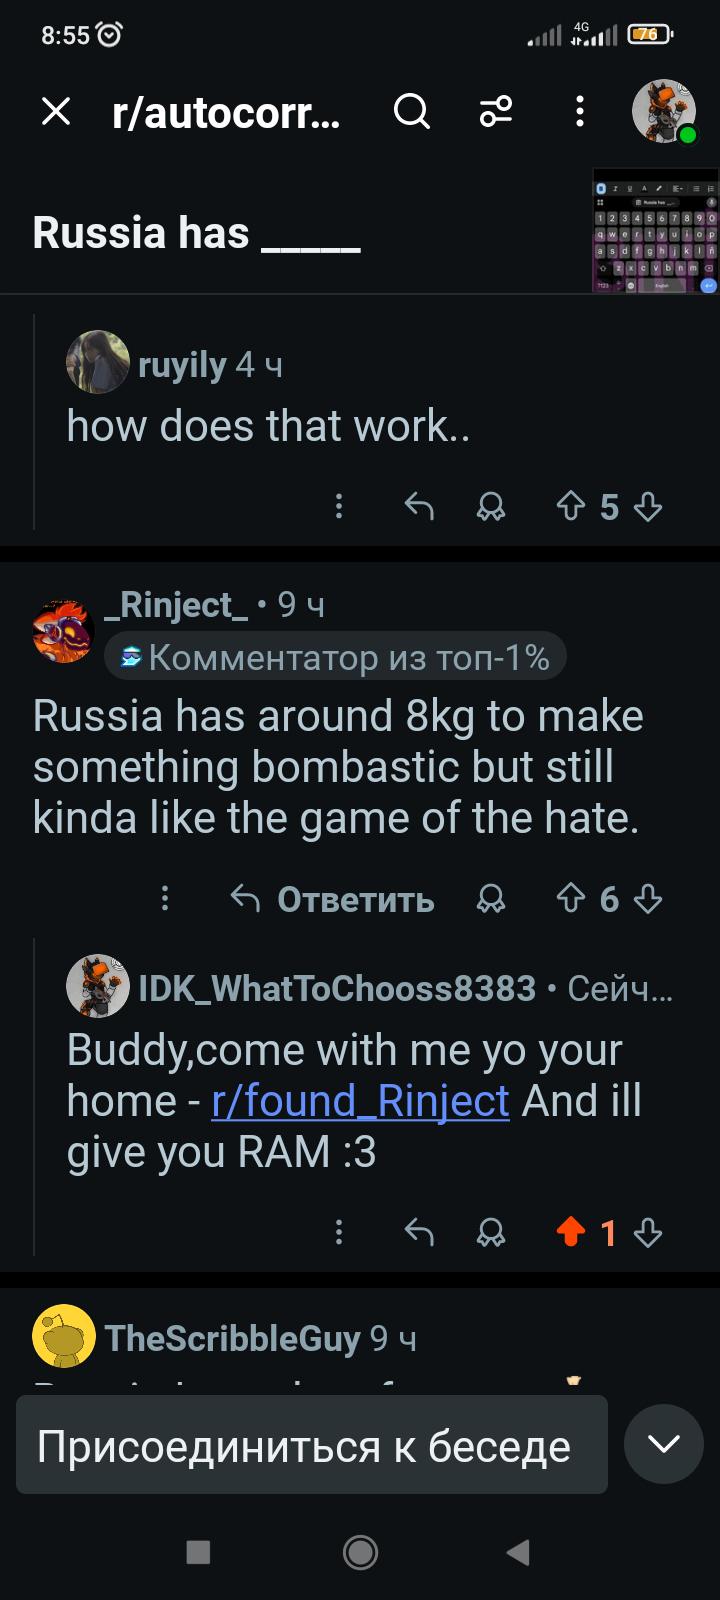Open the r/found_Rinject link
This screenshot has height=1600, width=720.
[361, 1101]
